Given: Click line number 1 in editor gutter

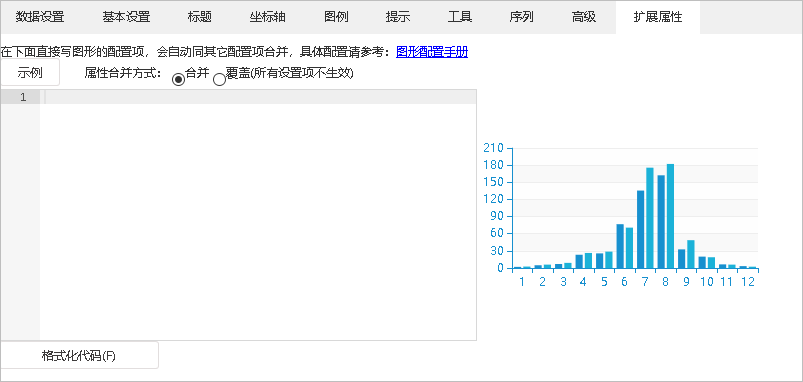Looking at the screenshot, I should coord(23,97).
